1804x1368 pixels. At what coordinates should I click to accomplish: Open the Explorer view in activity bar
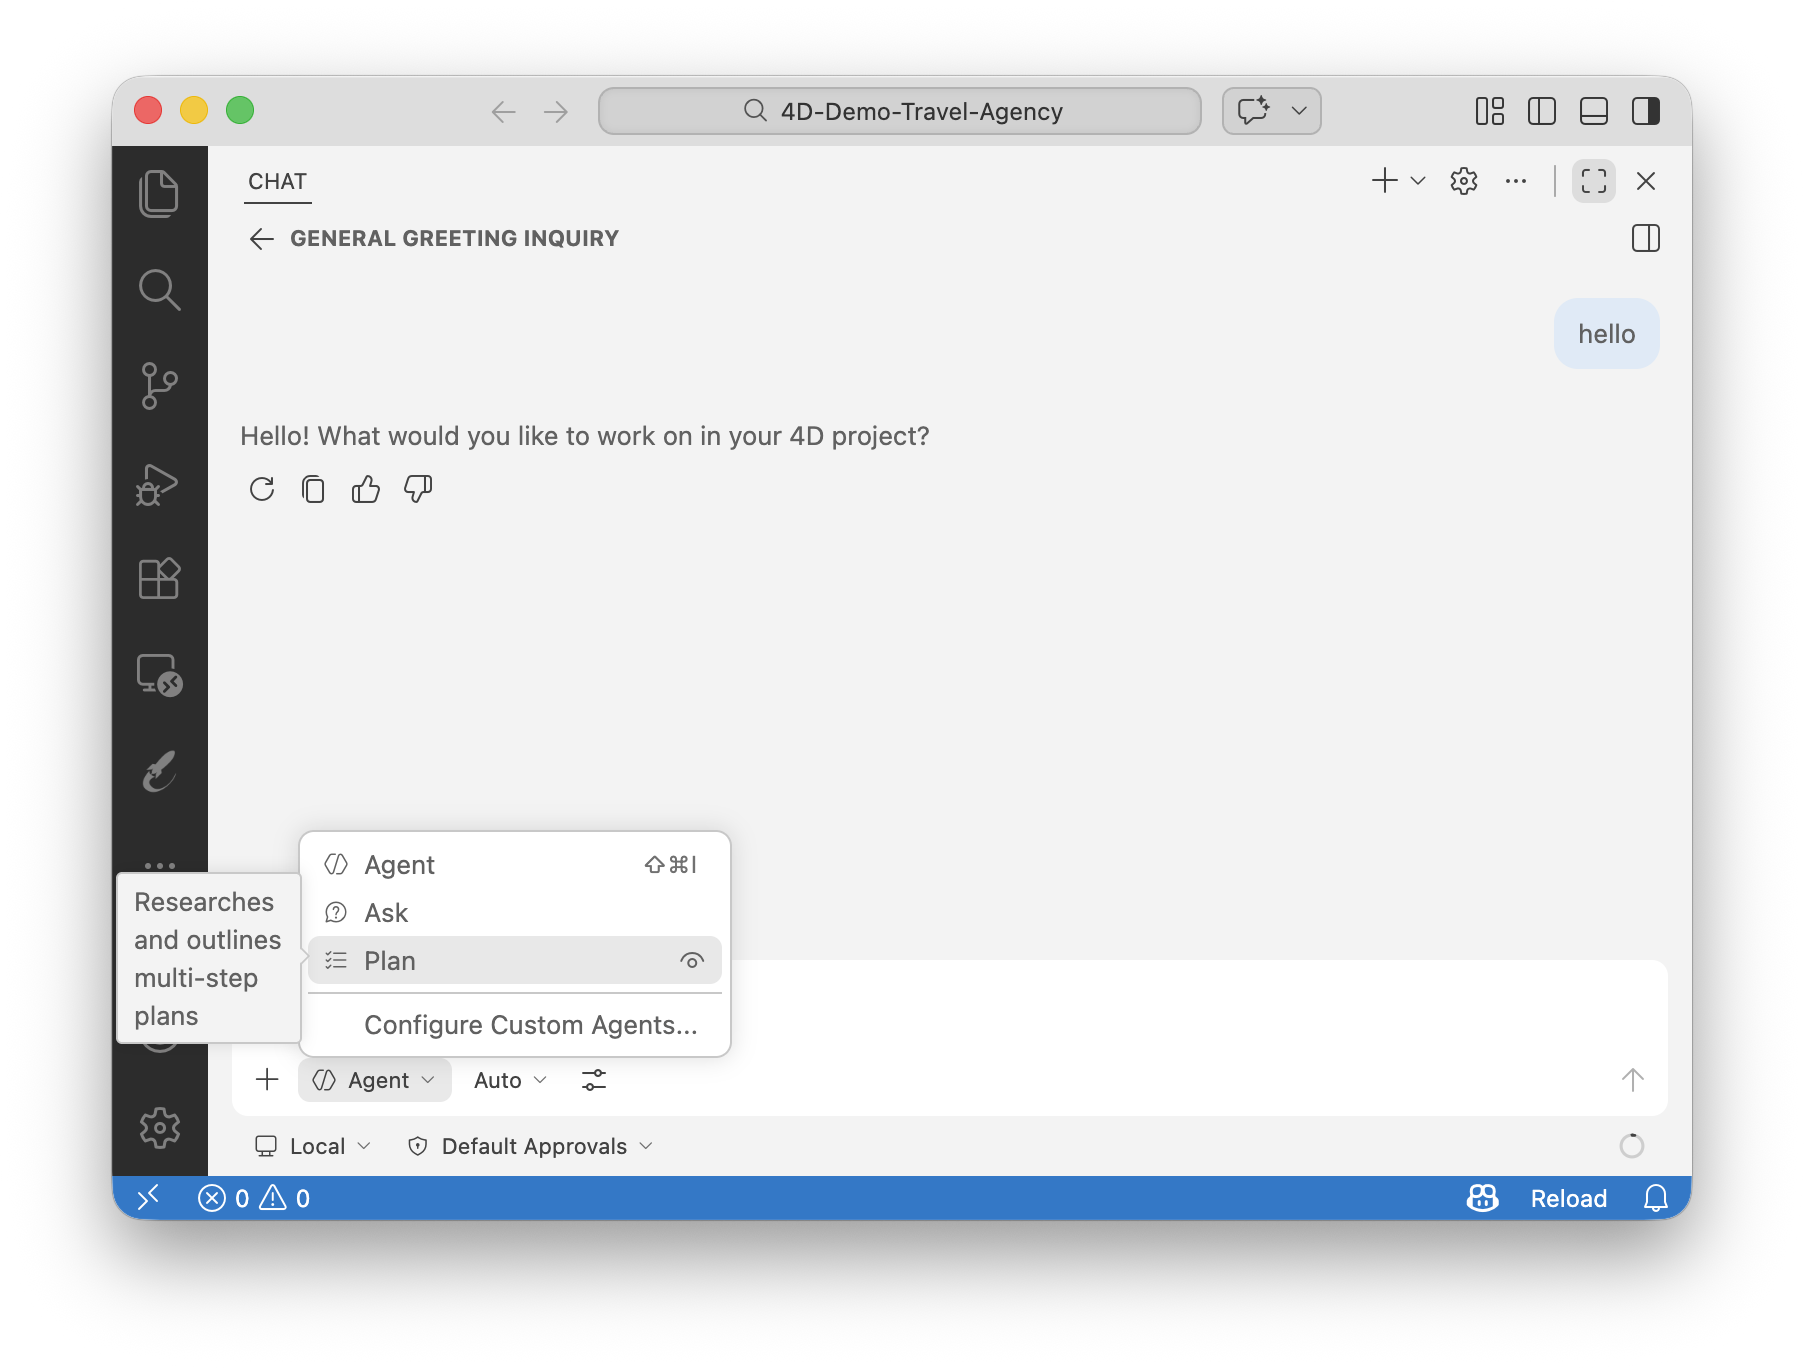coord(159,193)
